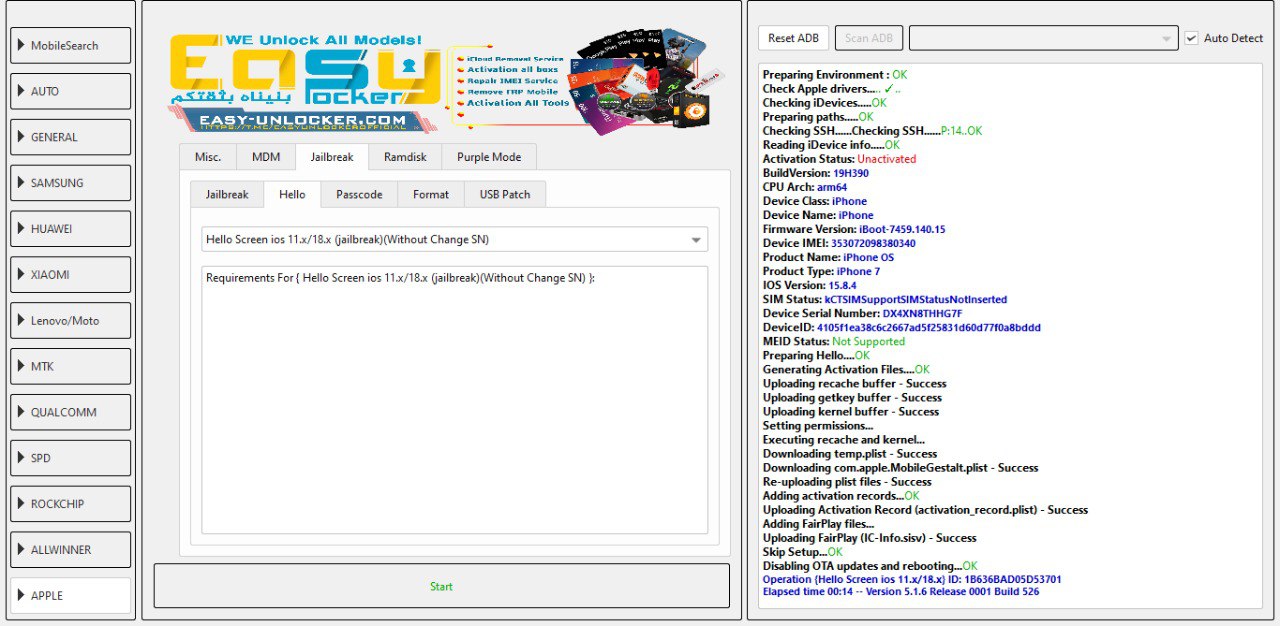Expand the MTK section
This screenshot has height=626, width=1280.
(x=71, y=366)
